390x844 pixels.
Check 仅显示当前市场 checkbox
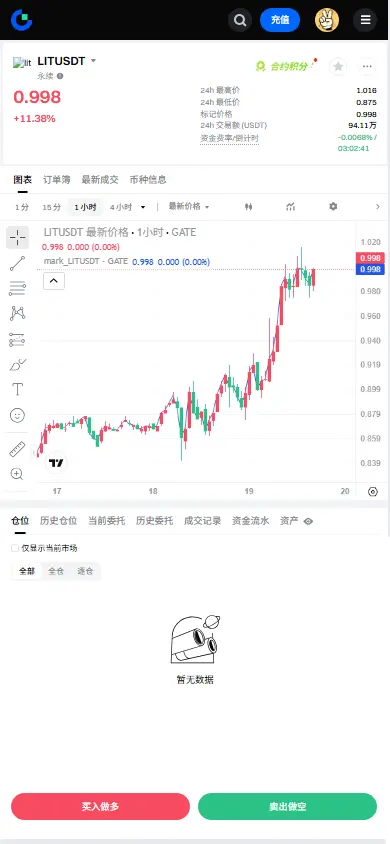[x=15, y=548]
